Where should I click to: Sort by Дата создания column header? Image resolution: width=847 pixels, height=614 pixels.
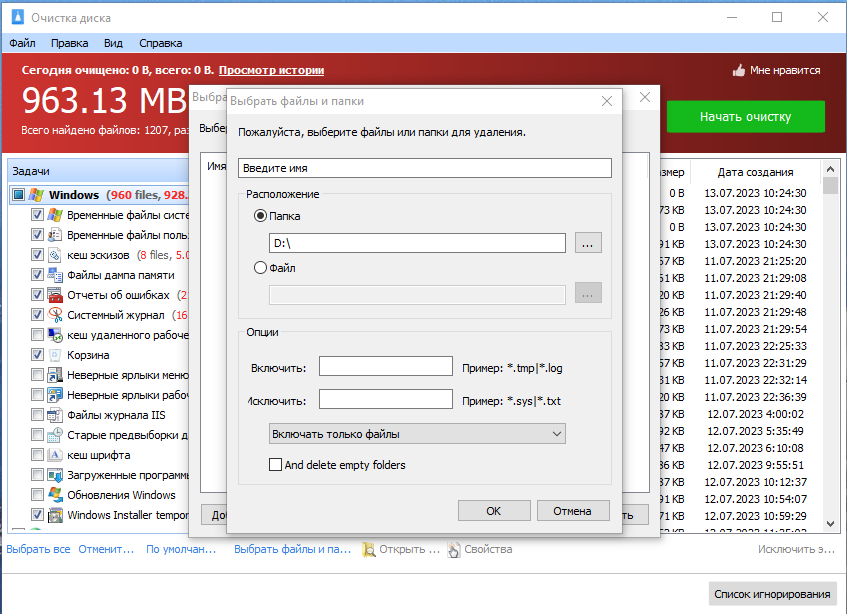pos(755,172)
